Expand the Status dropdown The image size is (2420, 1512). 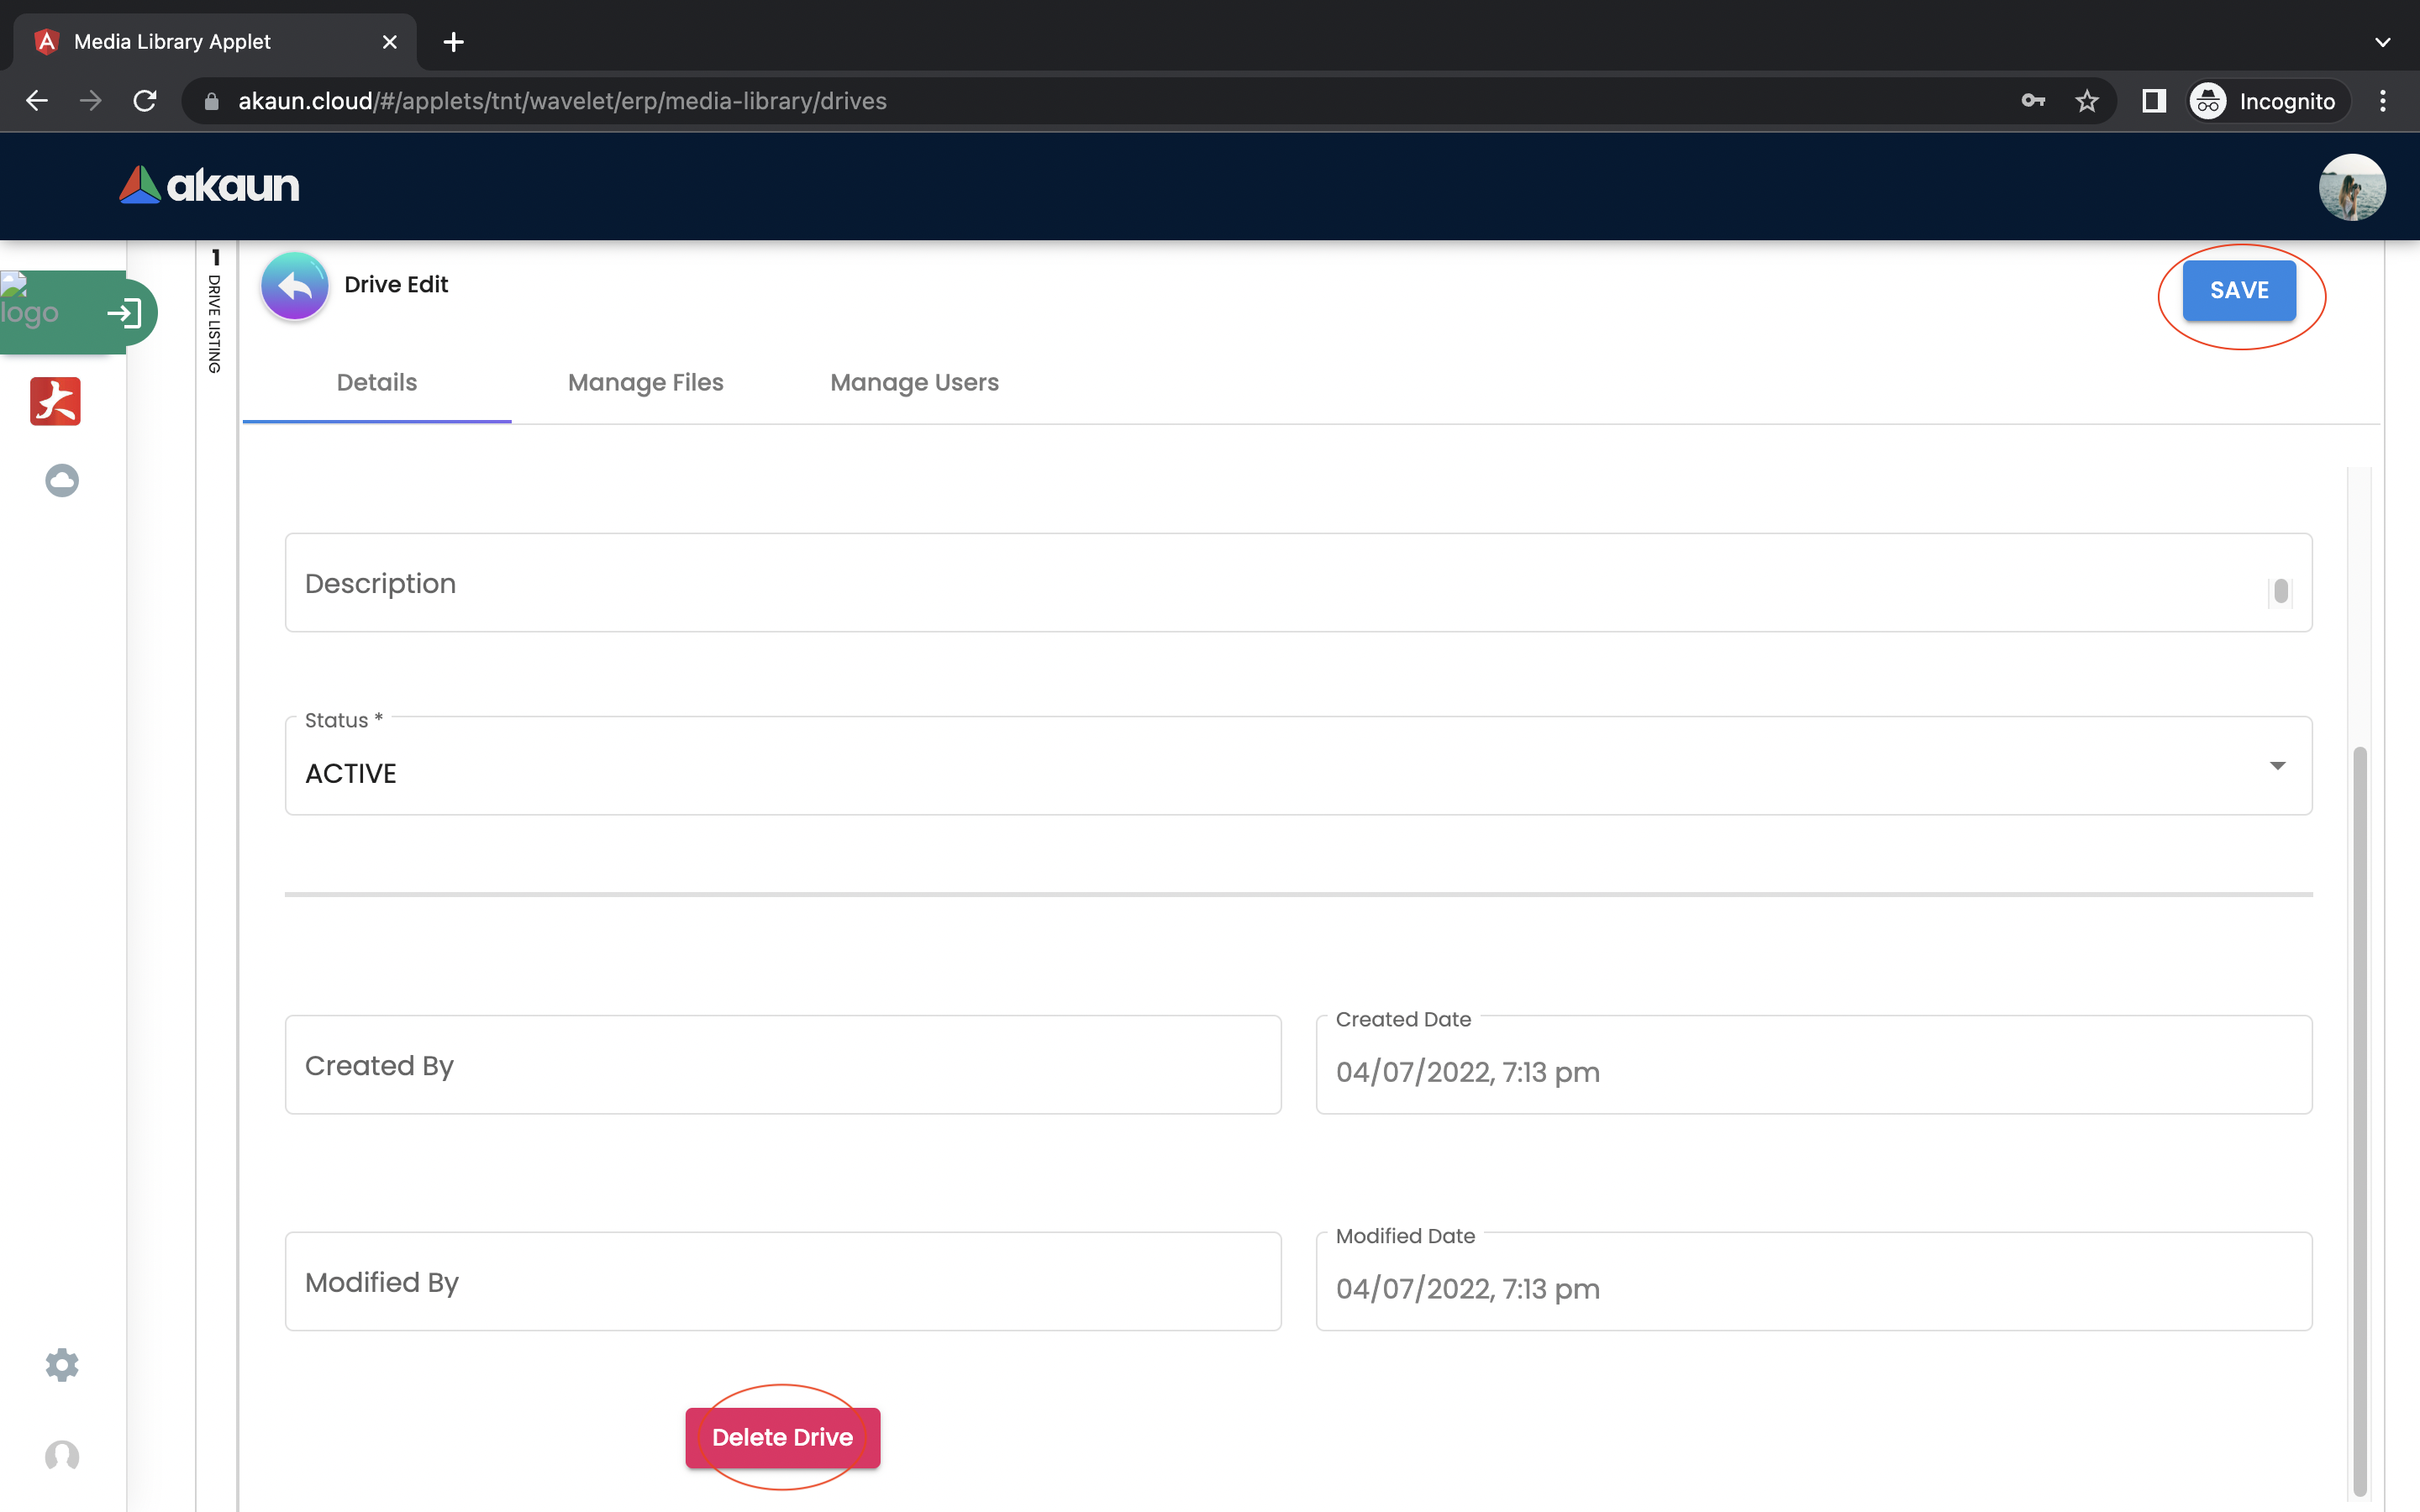pos(2276,766)
